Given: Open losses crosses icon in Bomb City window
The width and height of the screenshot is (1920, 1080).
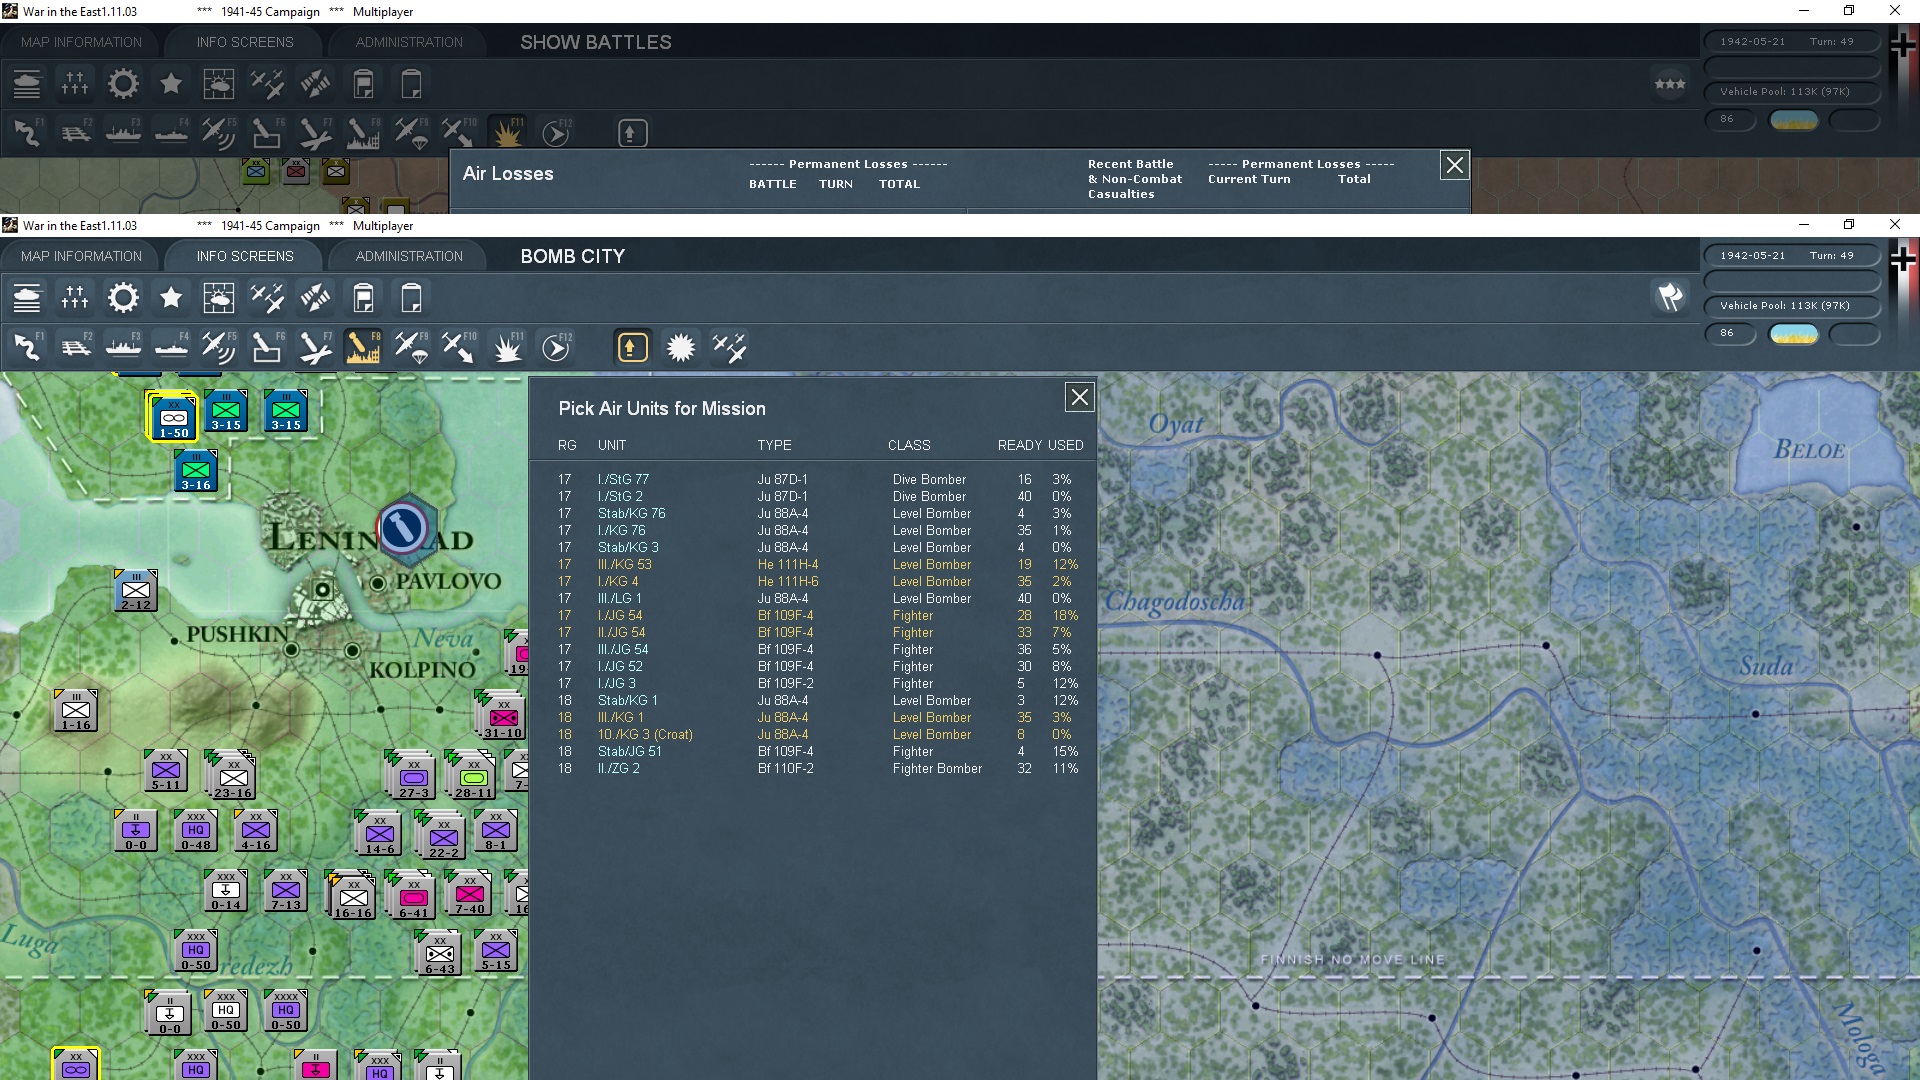Looking at the screenshot, I should [x=75, y=298].
